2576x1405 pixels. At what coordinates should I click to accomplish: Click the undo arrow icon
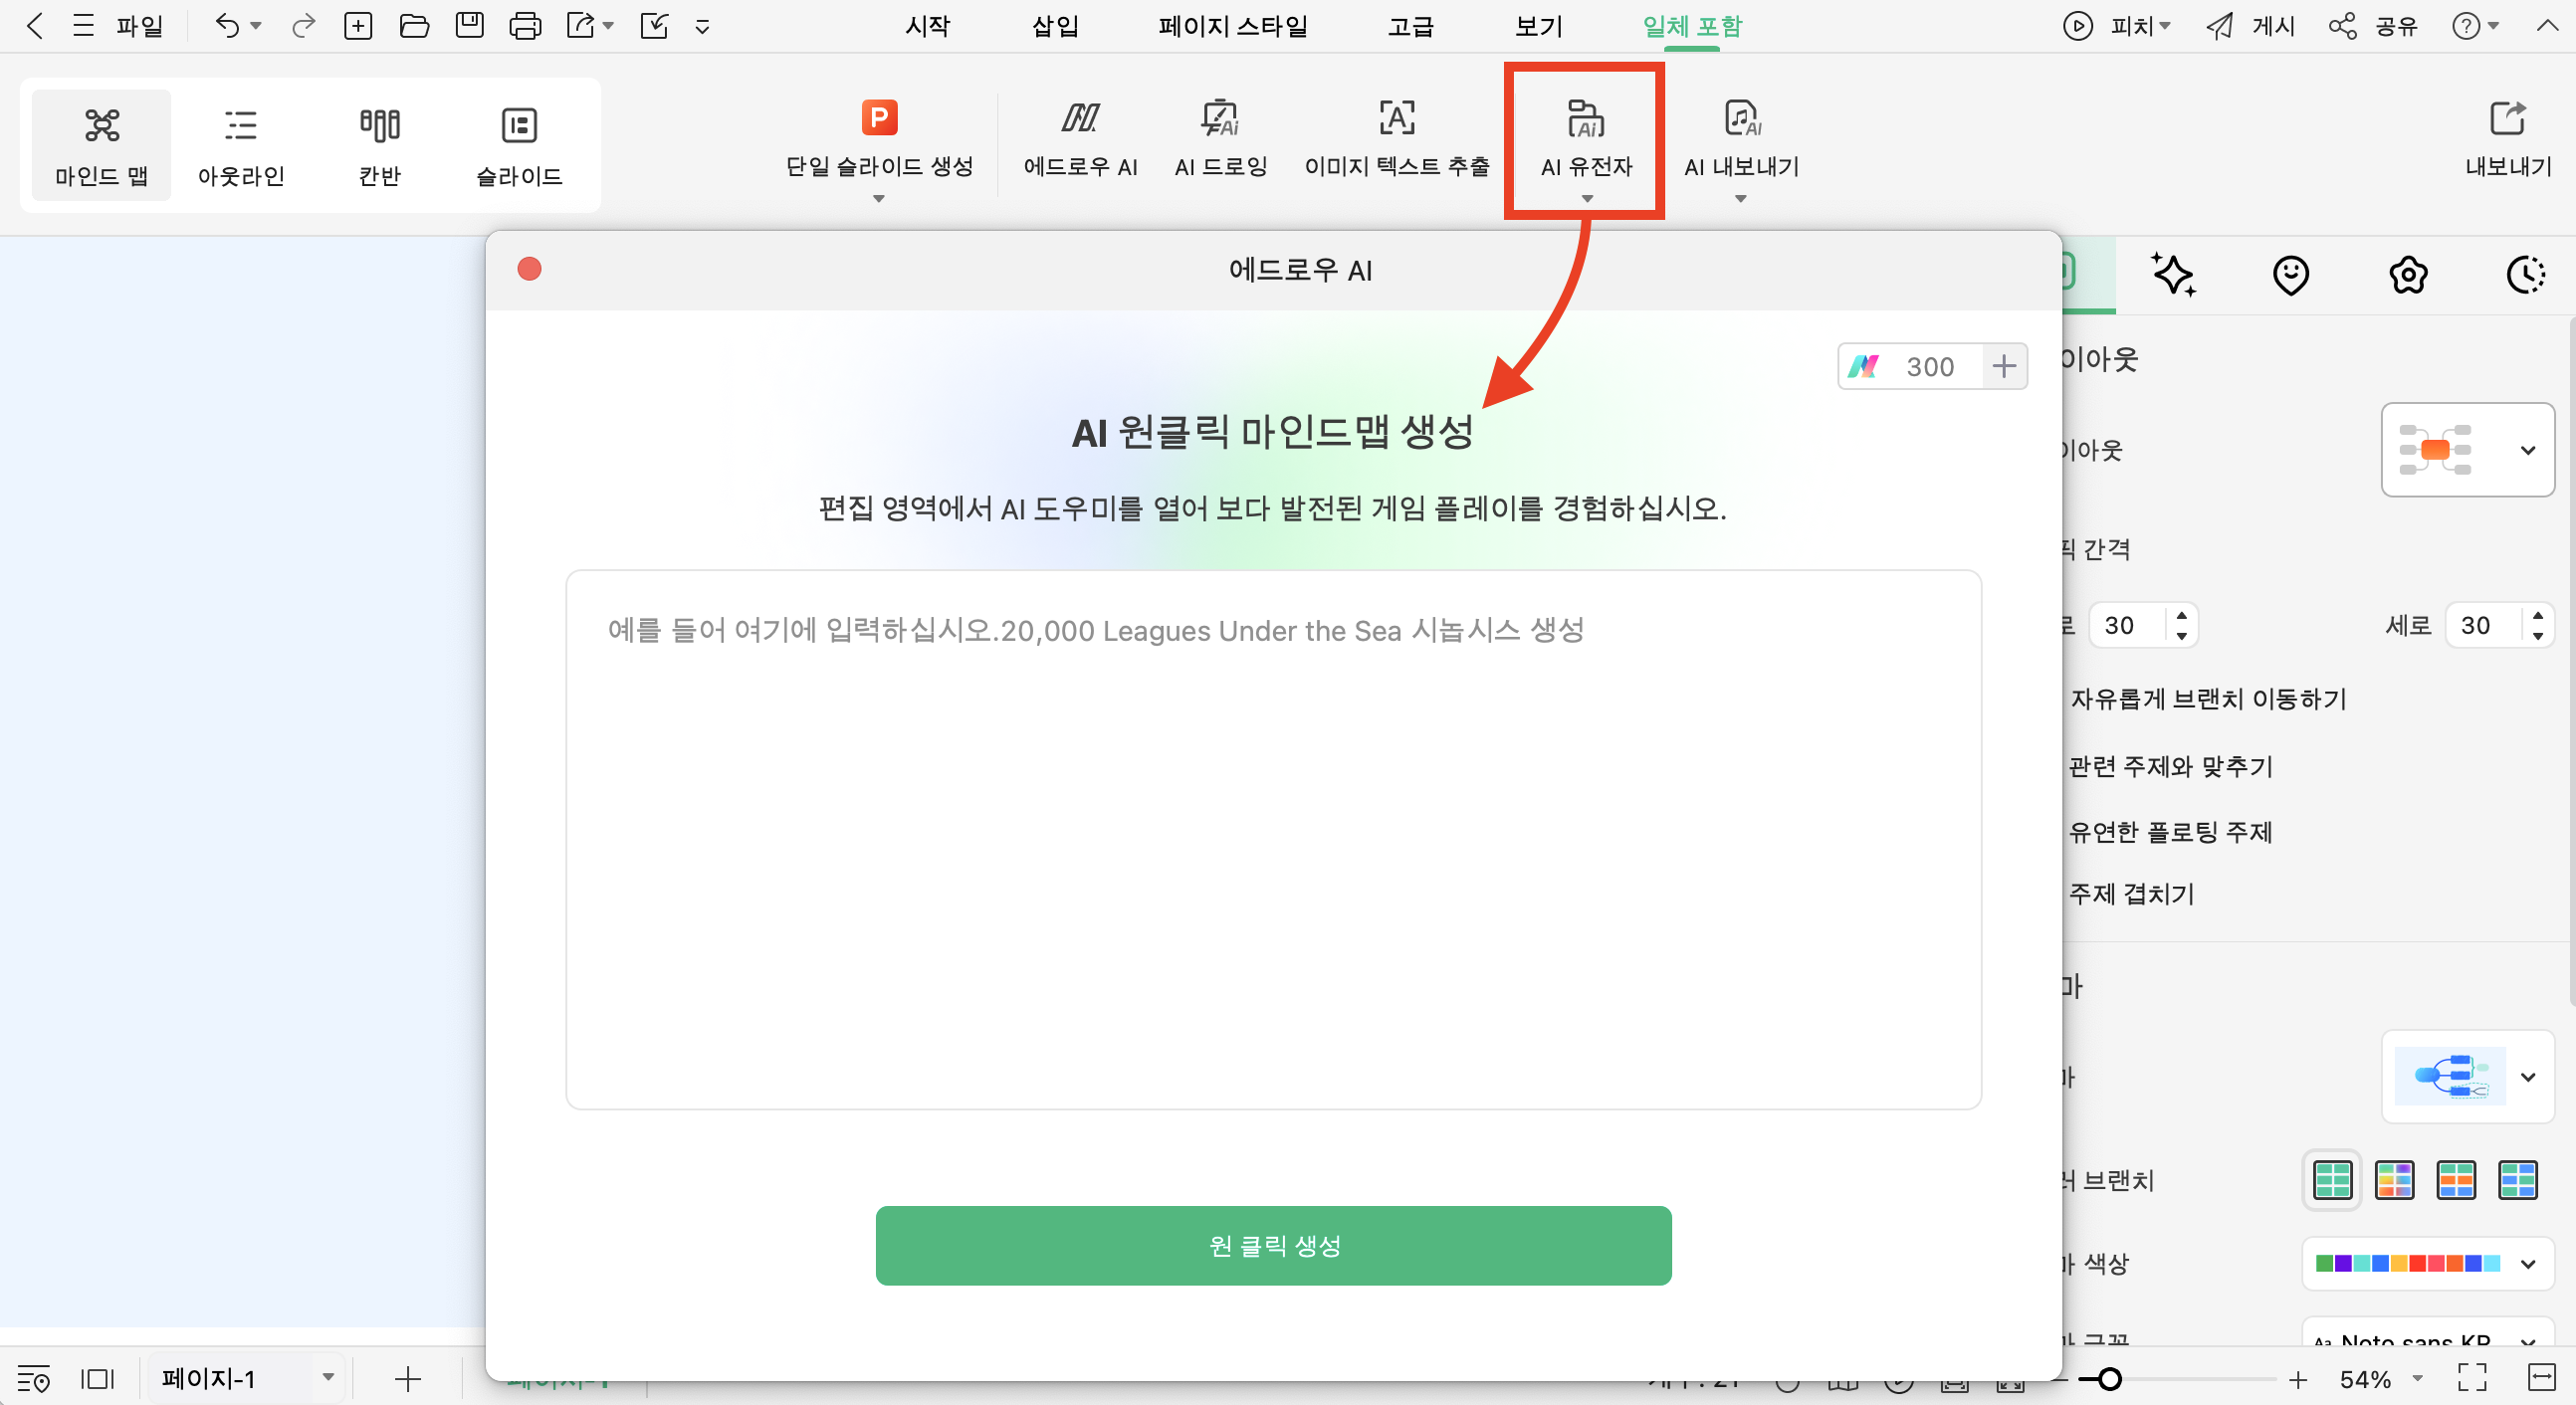pos(227,26)
